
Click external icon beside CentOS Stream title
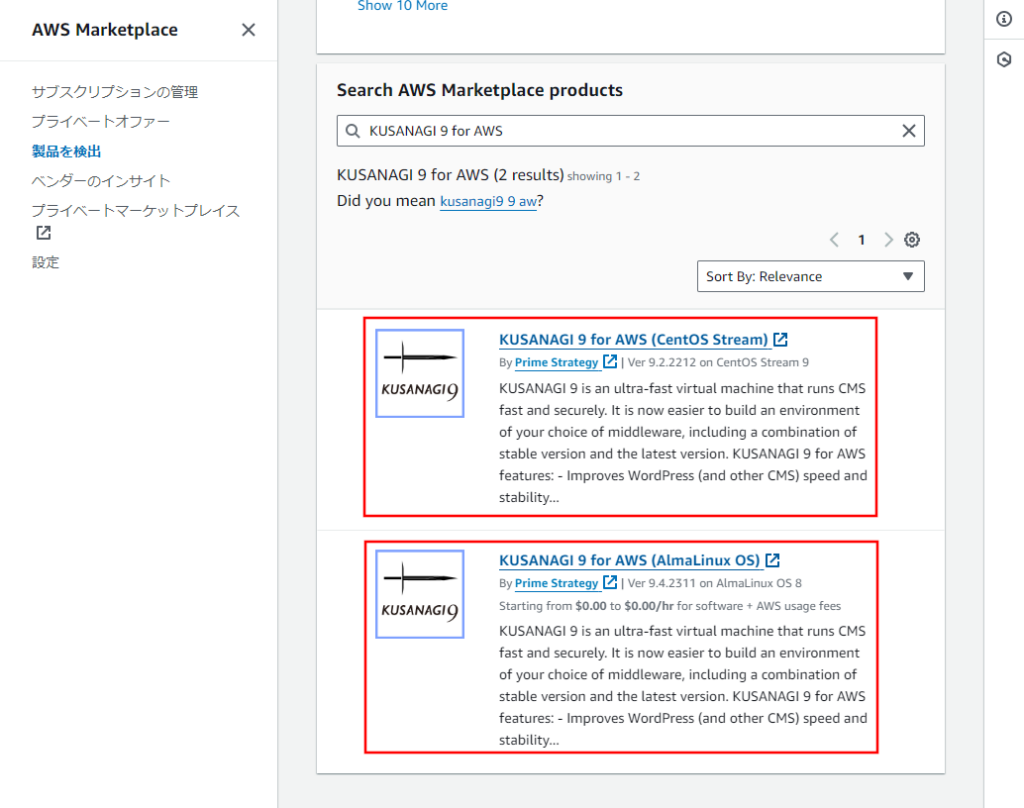coord(780,340)
